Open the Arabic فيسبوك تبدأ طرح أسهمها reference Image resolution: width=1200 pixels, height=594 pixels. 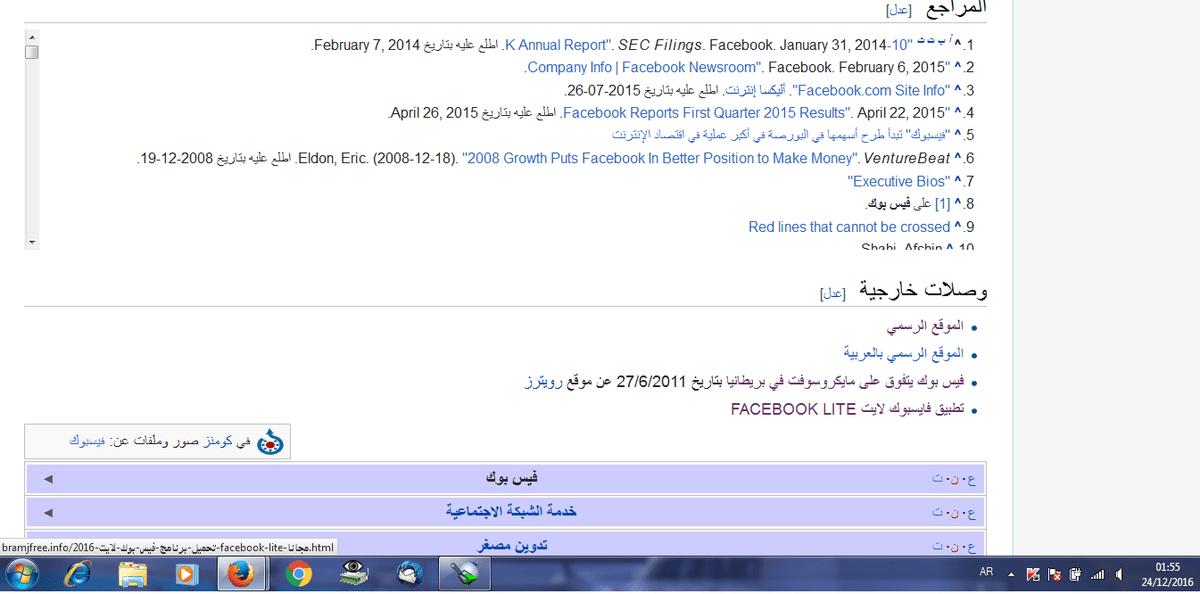tap(779, 135)
